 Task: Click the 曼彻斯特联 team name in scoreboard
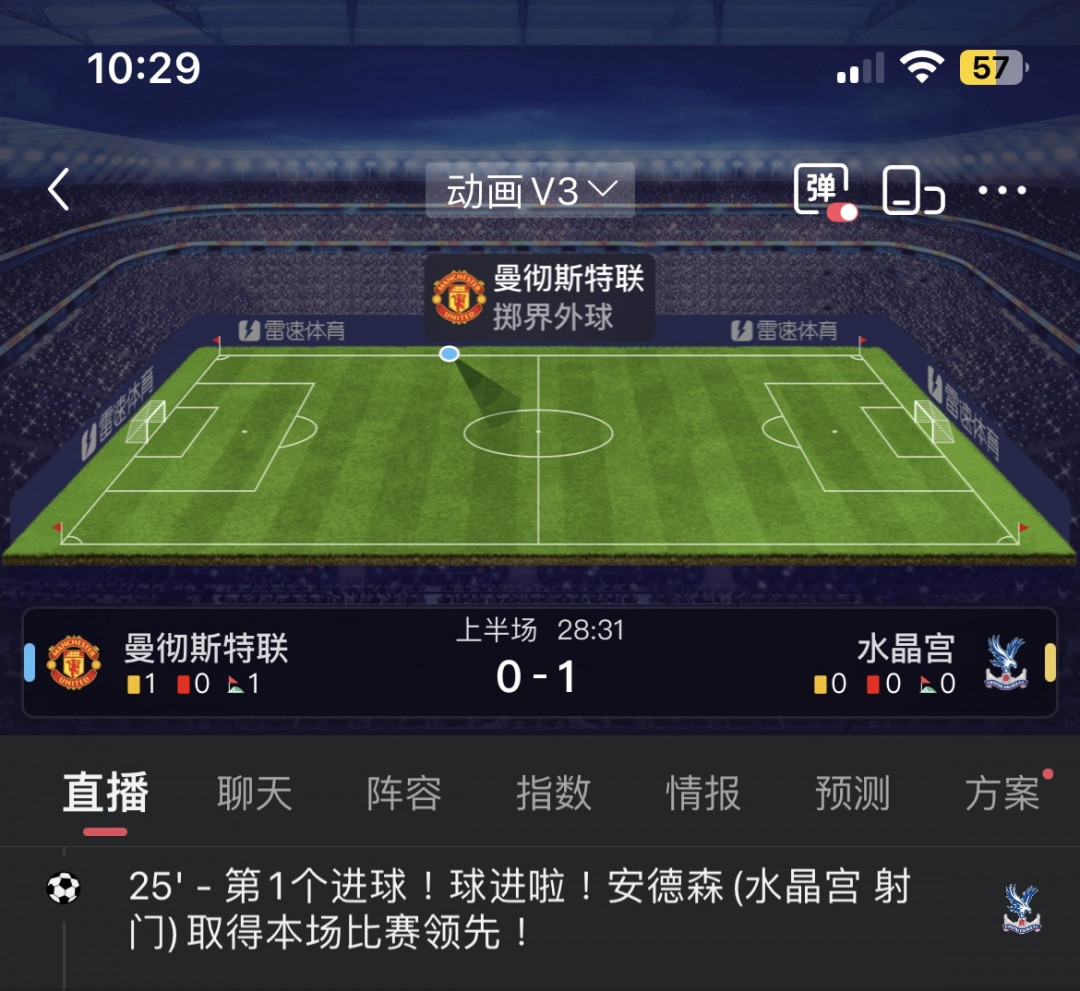click(206, 648)
